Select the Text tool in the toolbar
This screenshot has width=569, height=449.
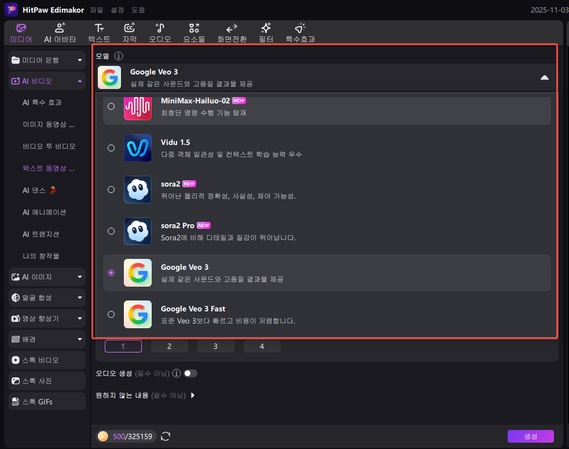click(99, 33)
